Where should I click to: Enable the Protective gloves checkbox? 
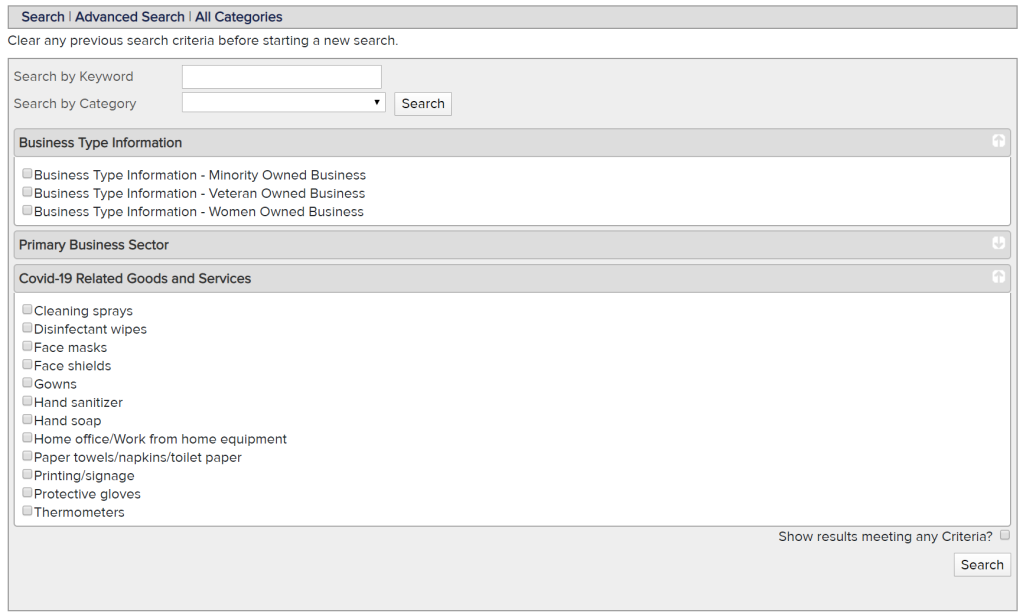click(x=27, y=492)
